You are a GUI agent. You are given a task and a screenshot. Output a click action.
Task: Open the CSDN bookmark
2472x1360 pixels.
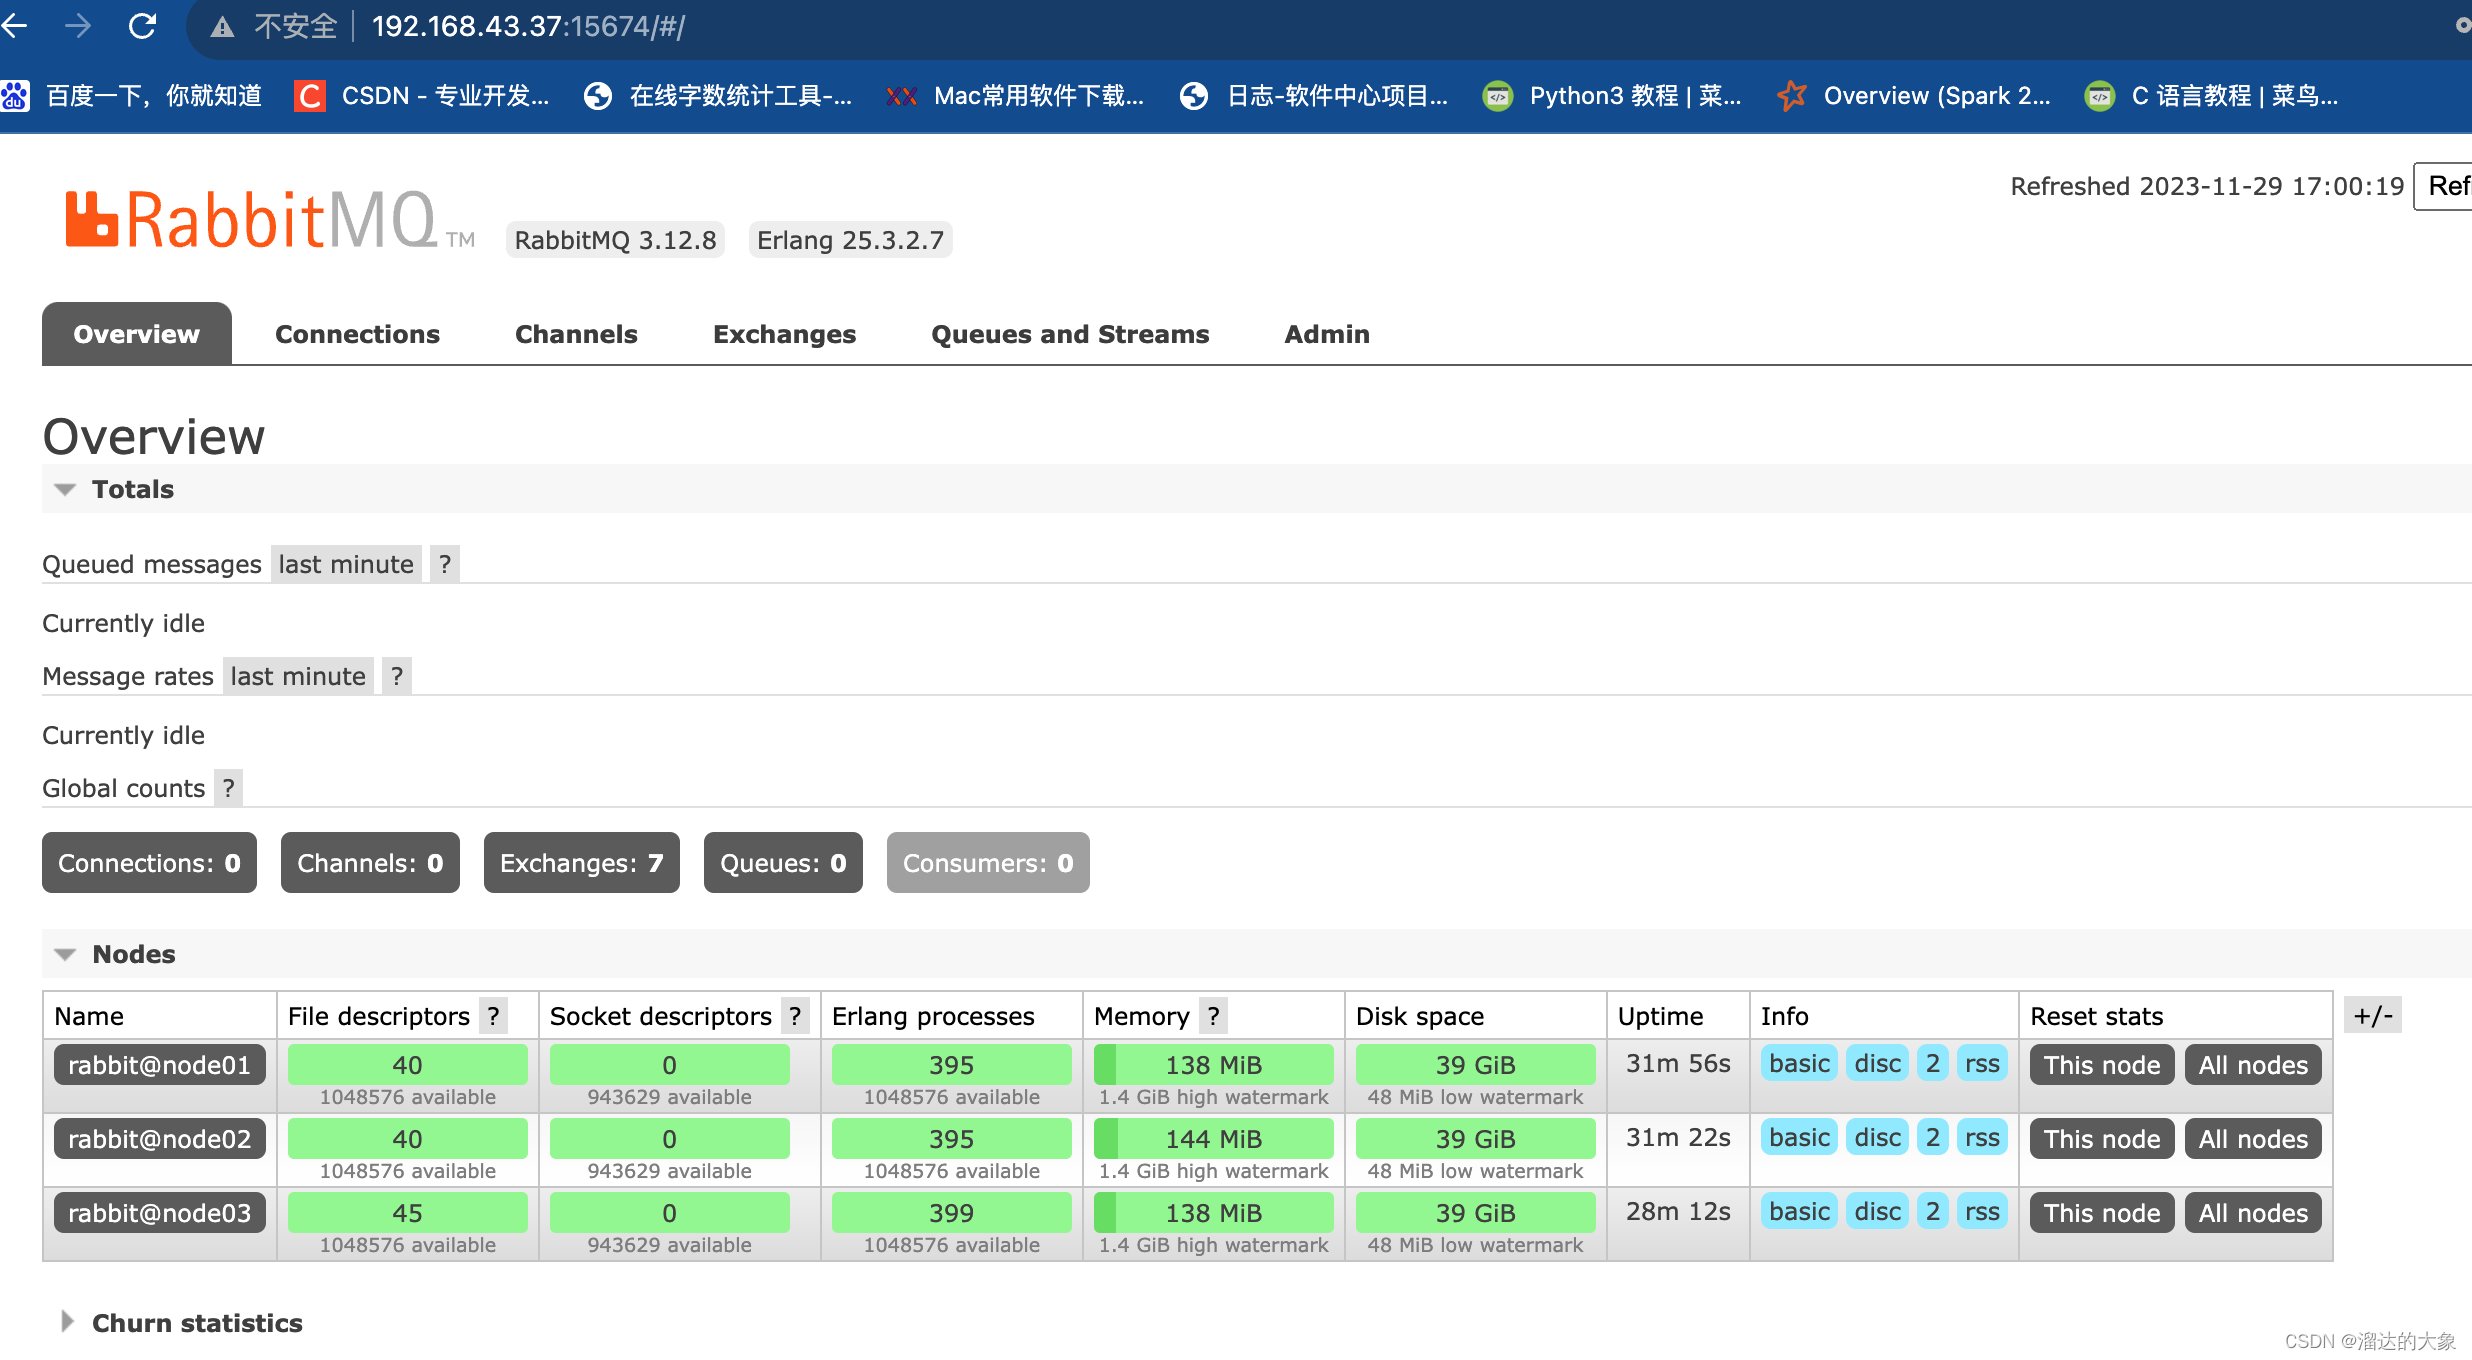421,96
